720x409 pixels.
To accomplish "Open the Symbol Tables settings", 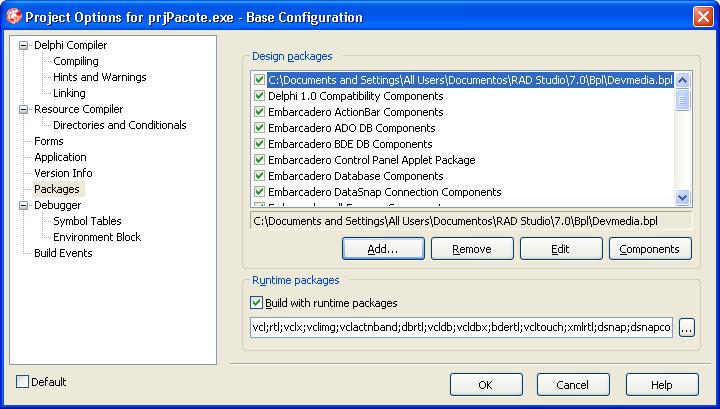I will [x=87, y=221].
